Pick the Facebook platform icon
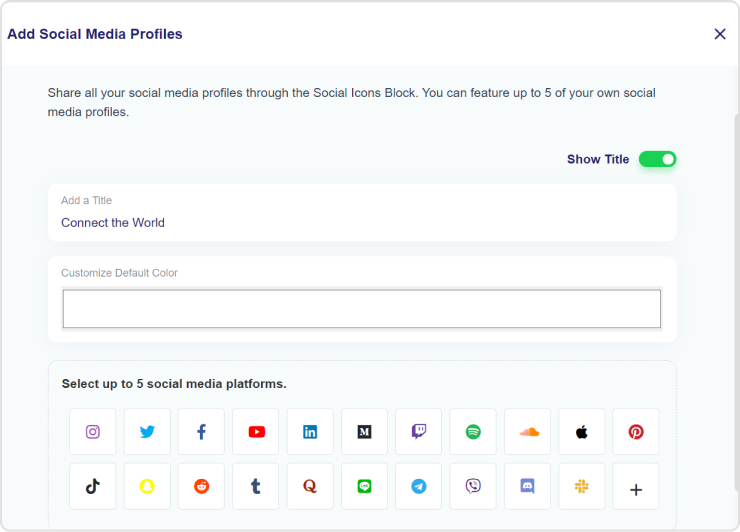Screen dimensions: 740x532 202,431
